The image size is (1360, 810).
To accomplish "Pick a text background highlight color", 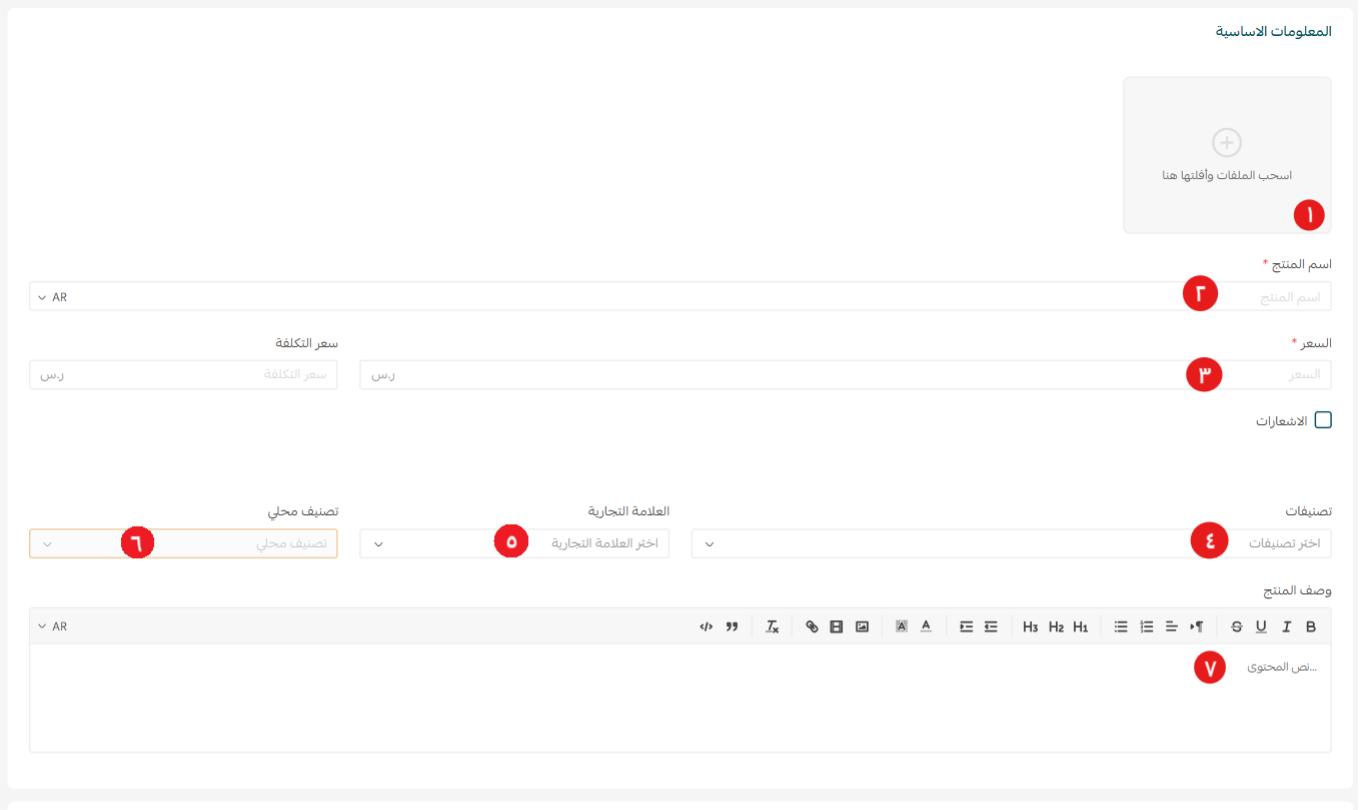I will (x=901, y=627).
